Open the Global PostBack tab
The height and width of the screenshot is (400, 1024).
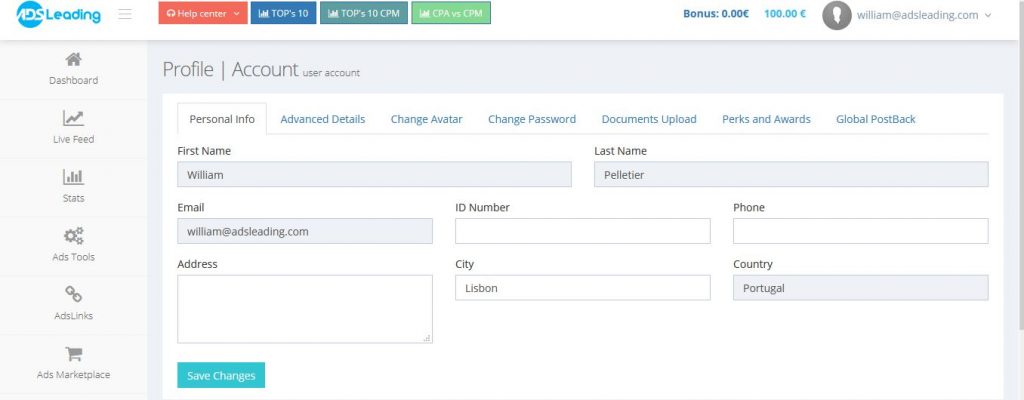click(876, 119)
